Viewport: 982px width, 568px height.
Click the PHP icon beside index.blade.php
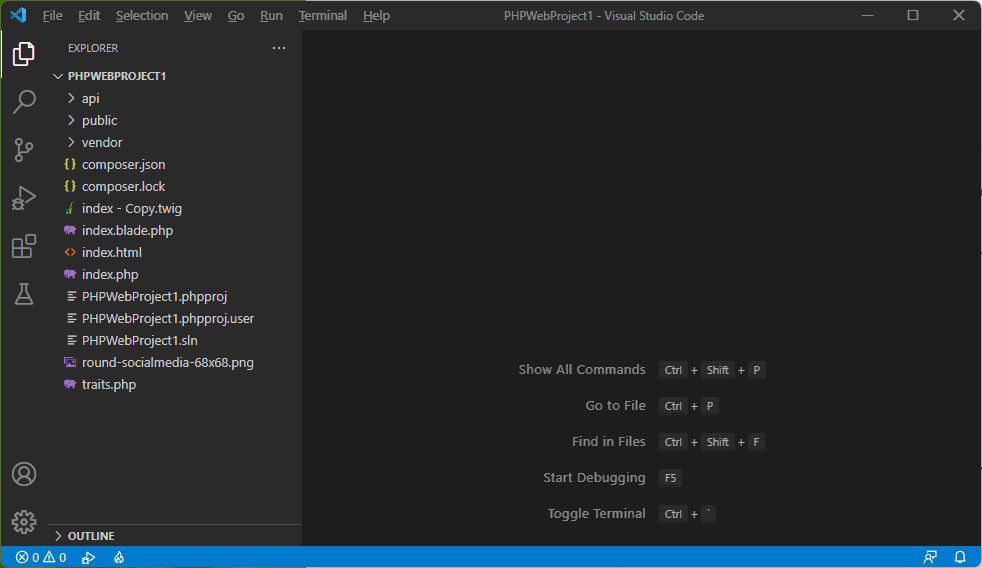tap(70, 230)
